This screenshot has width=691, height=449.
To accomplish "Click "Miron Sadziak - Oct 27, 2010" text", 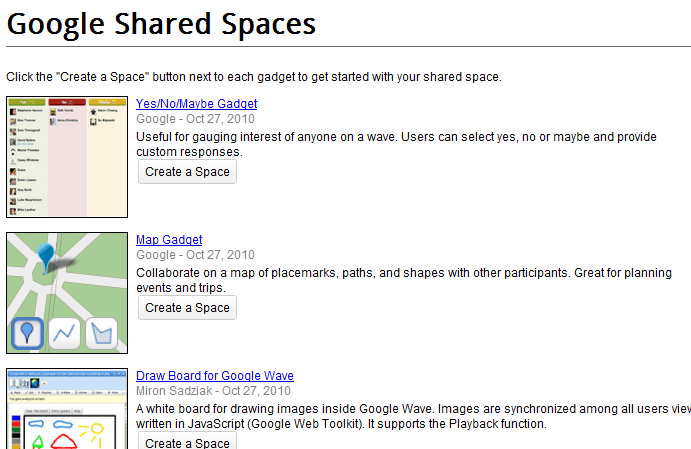I will pos(213,391).
